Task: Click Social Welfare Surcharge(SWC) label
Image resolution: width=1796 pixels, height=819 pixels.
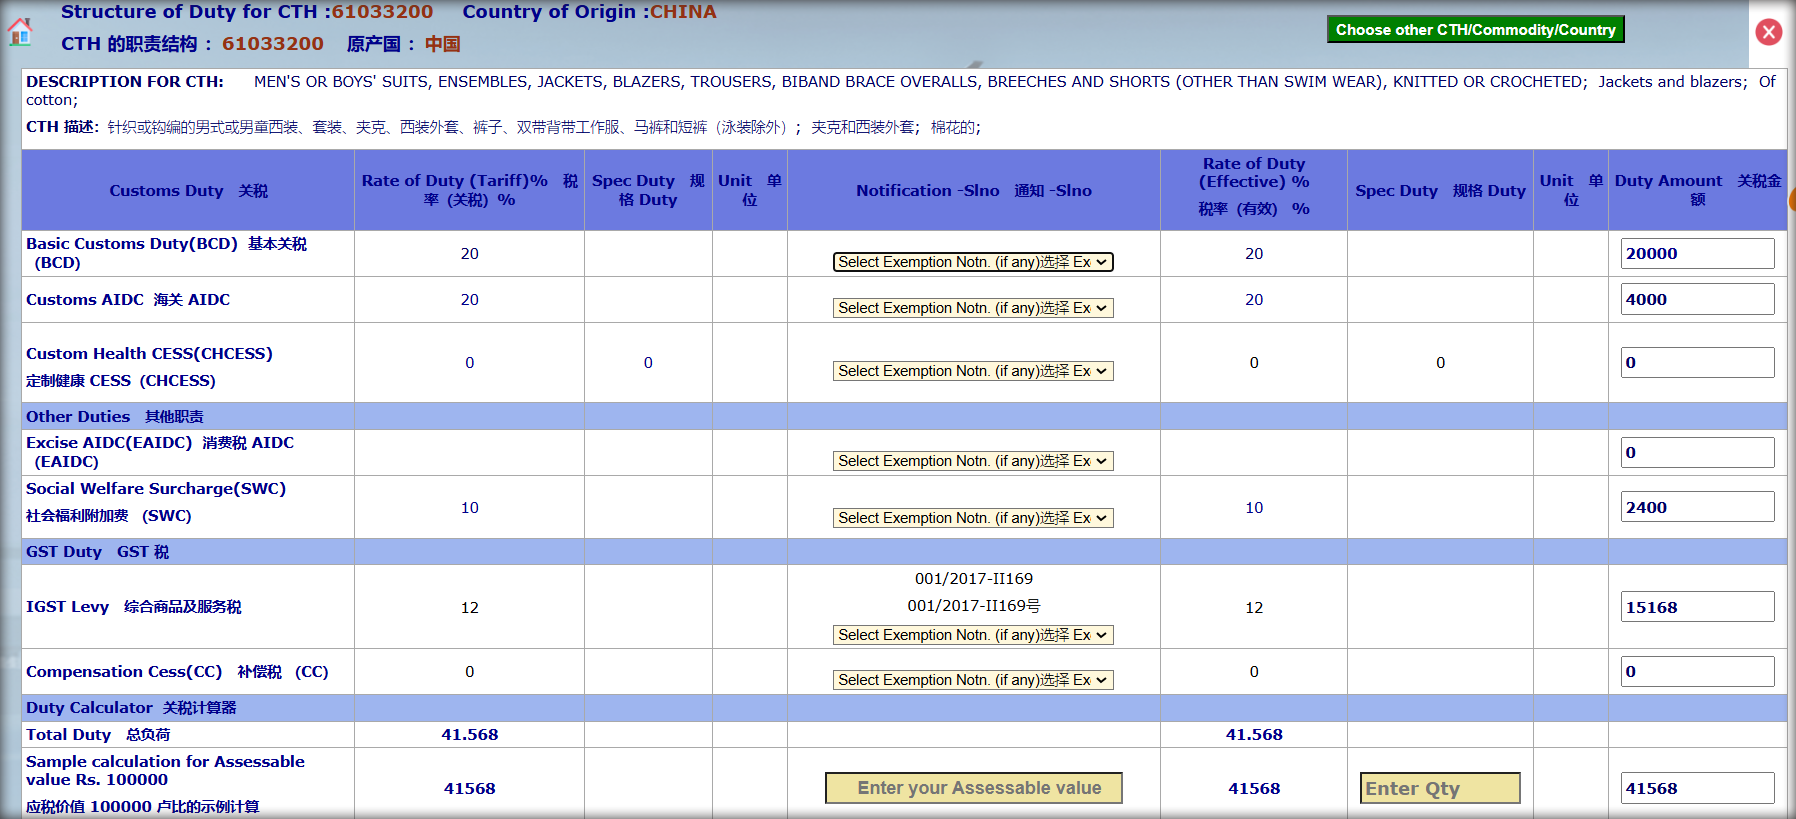Action: [x=156, y=488]
